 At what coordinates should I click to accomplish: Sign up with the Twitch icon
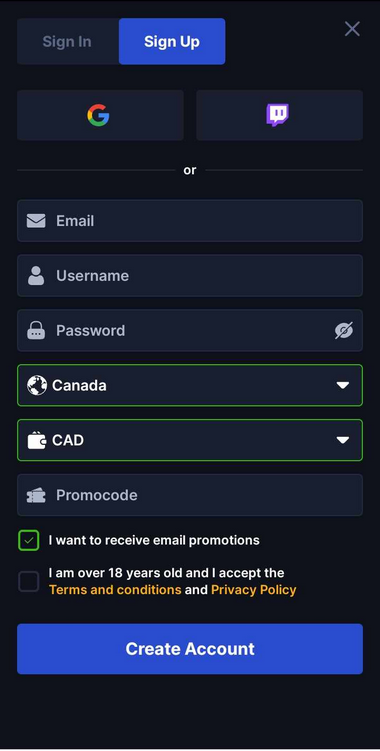[x=279, y=115]
